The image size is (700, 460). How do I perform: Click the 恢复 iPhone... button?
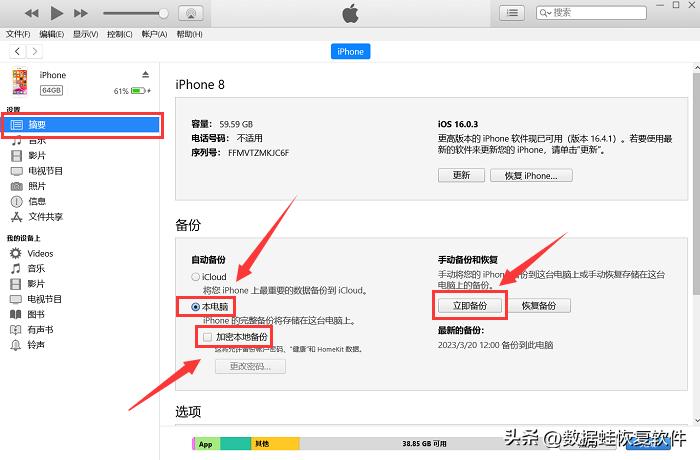coord(531,175)
